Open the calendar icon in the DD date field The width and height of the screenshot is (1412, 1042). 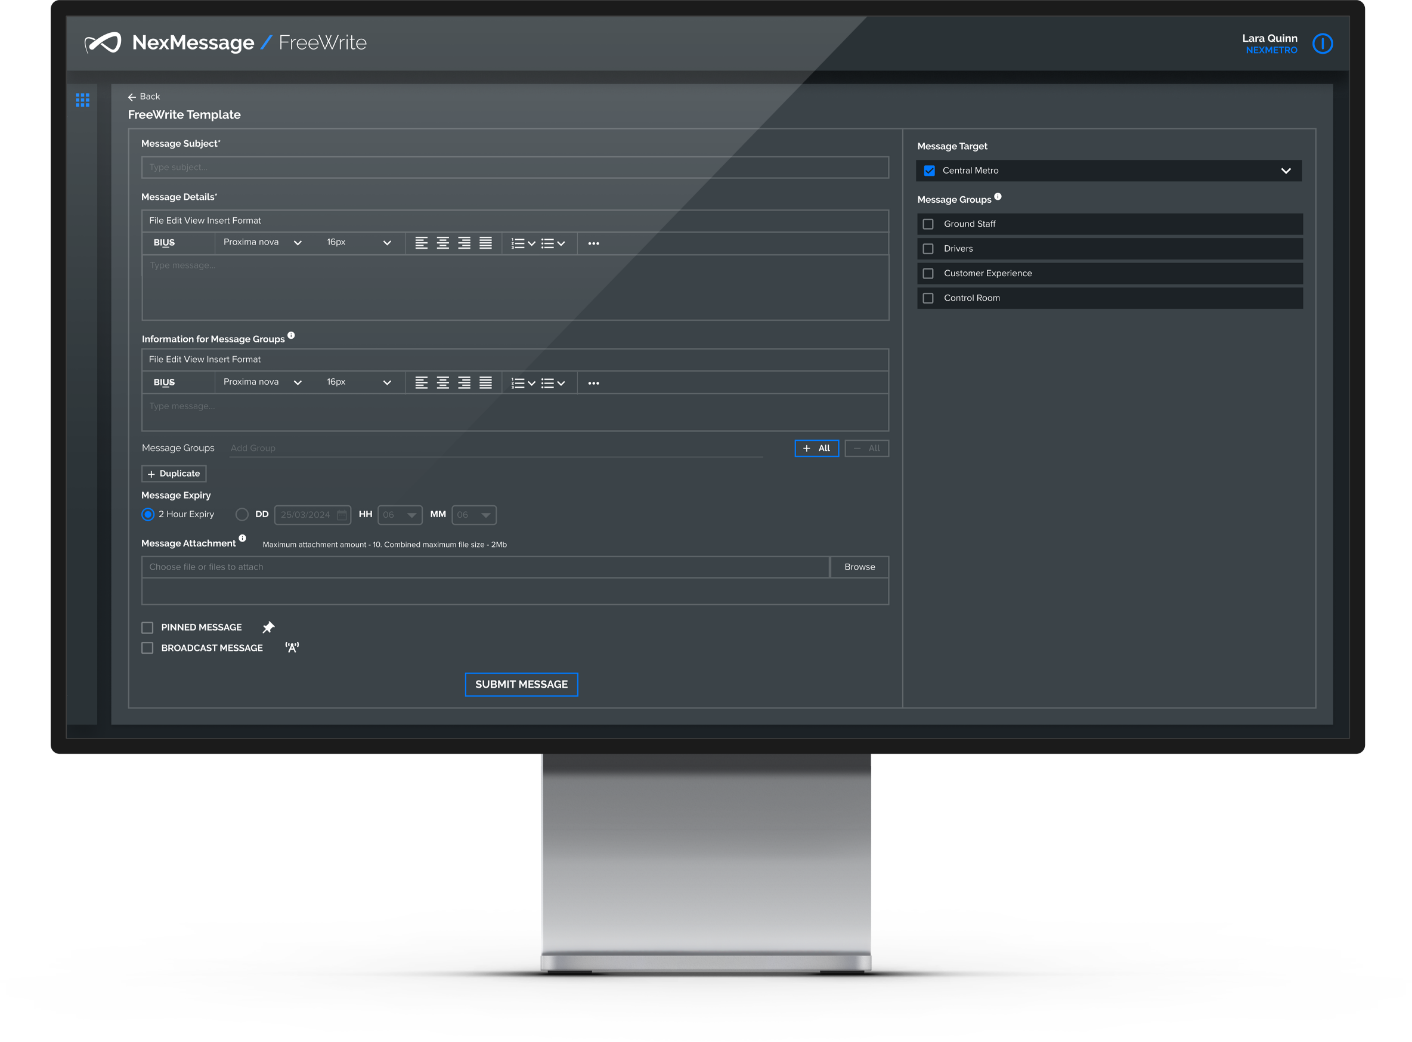click(x=342, y=515)
